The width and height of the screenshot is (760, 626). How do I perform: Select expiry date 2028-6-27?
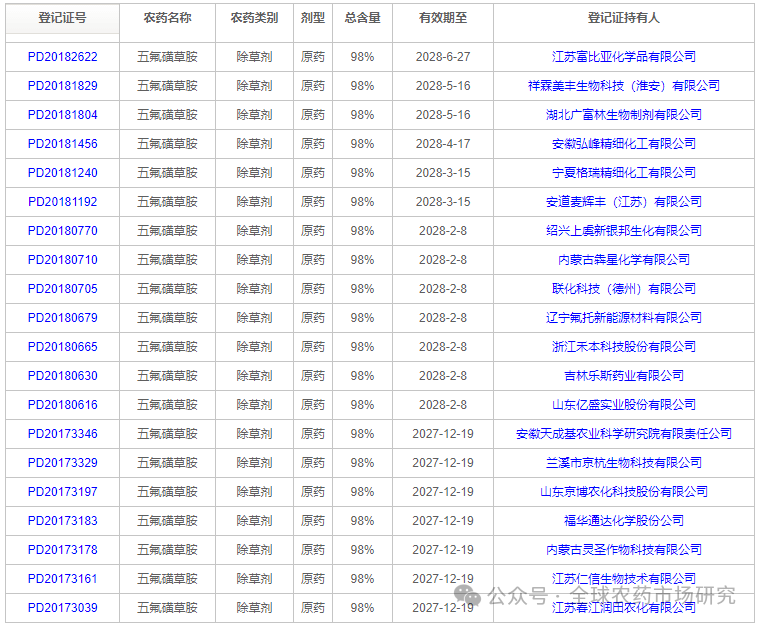443,57
